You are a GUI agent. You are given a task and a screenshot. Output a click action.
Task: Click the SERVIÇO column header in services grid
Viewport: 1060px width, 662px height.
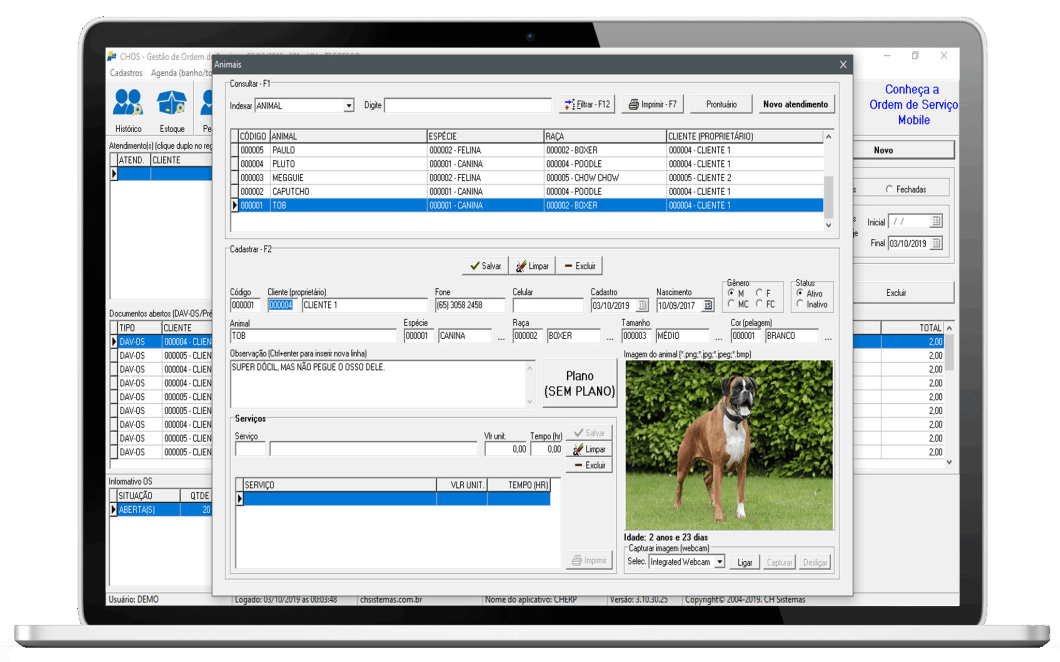[339, 485]
